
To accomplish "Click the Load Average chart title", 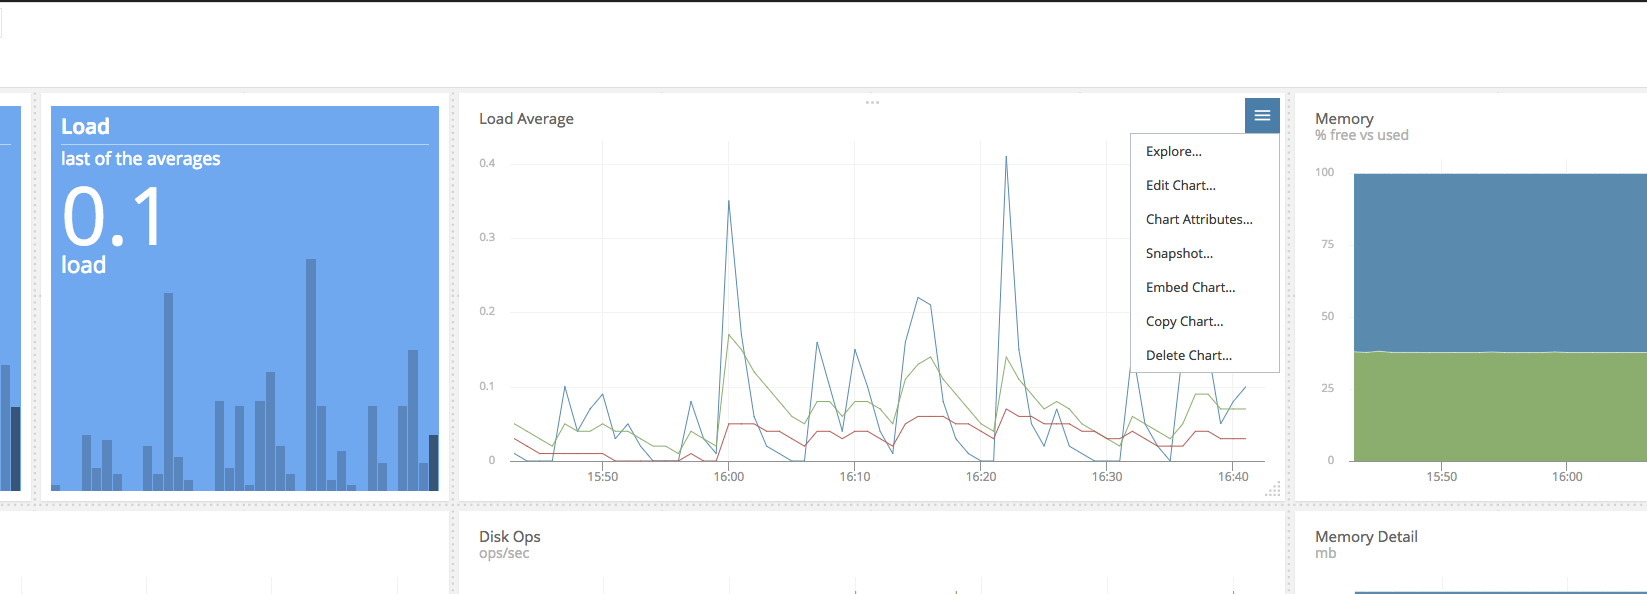I will 526,119.
